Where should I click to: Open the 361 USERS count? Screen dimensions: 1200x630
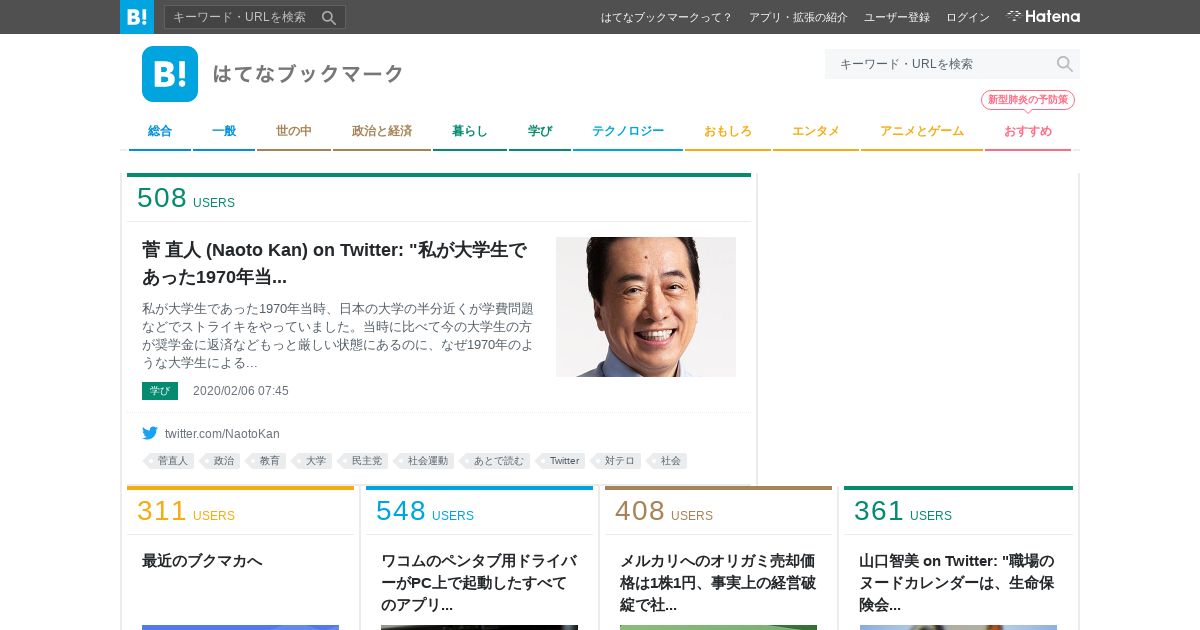coord(903,511)
